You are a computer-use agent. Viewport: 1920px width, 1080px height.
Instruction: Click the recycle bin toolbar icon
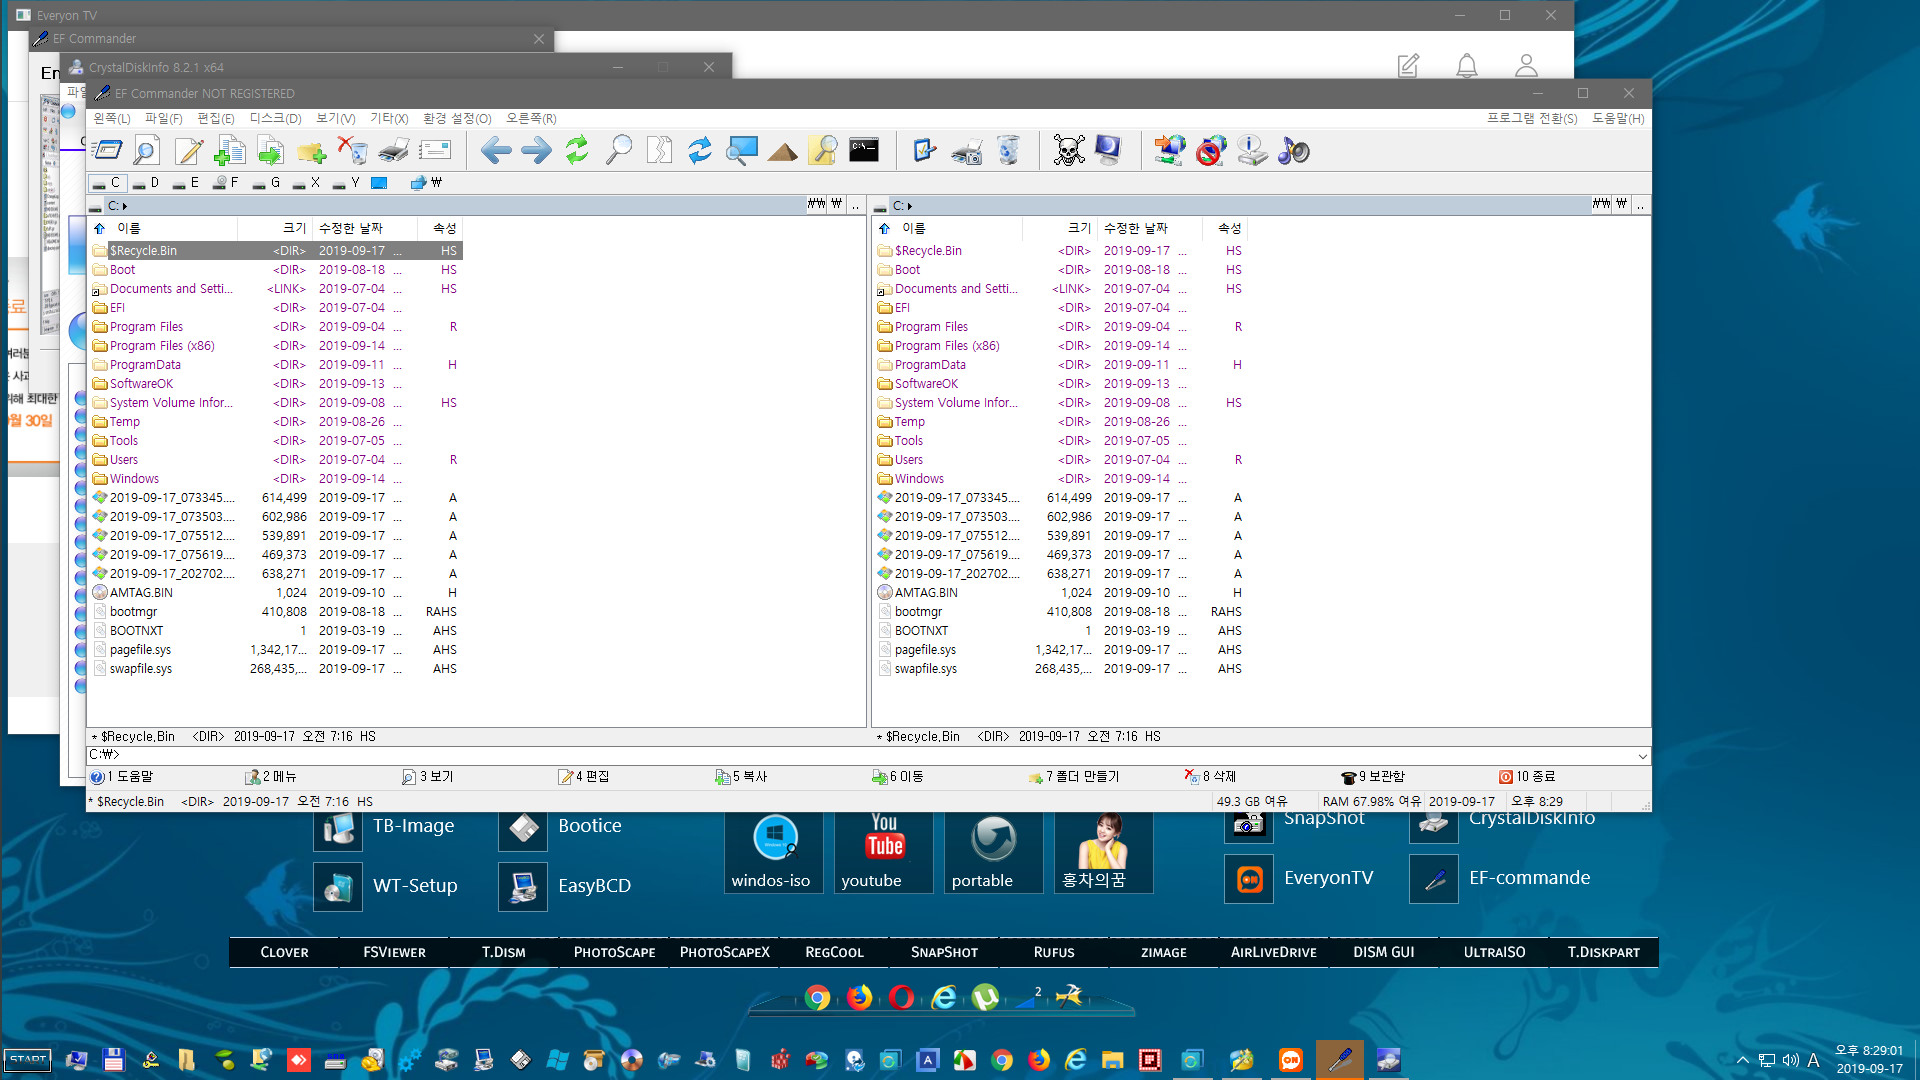point(1008,151)
